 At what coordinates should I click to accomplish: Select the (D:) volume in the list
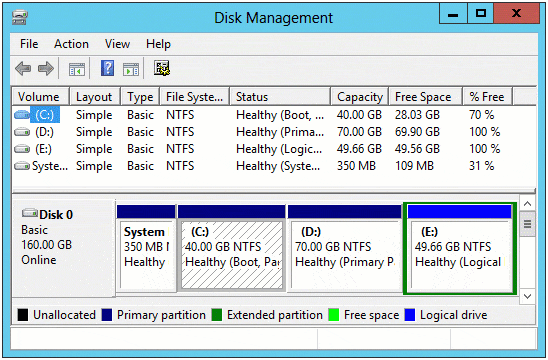pos(44,132)
